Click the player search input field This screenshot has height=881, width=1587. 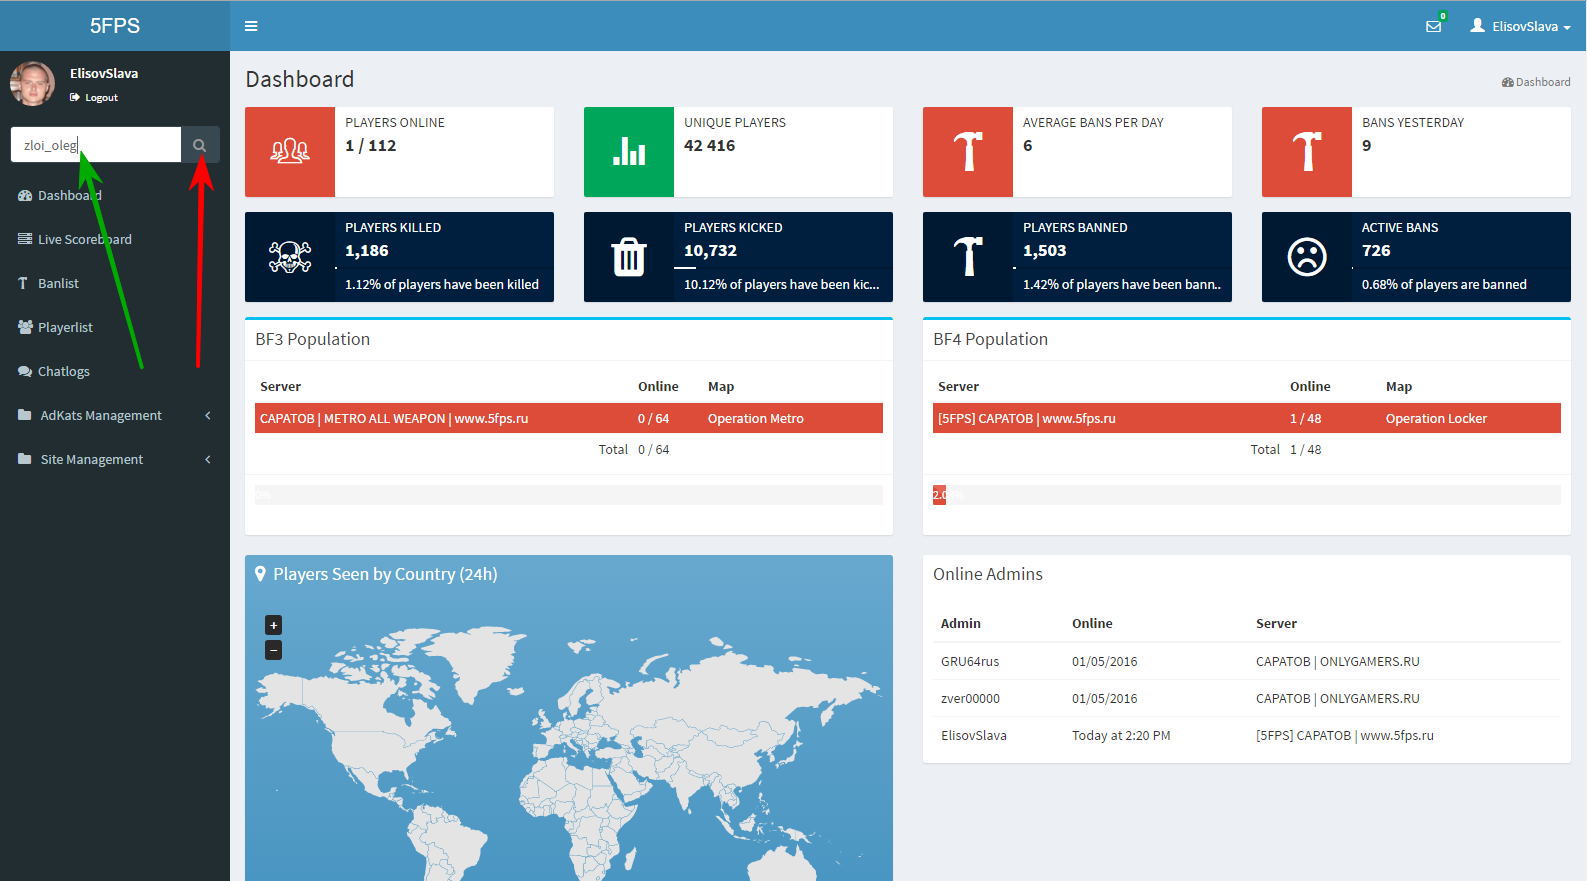point(96,145)
